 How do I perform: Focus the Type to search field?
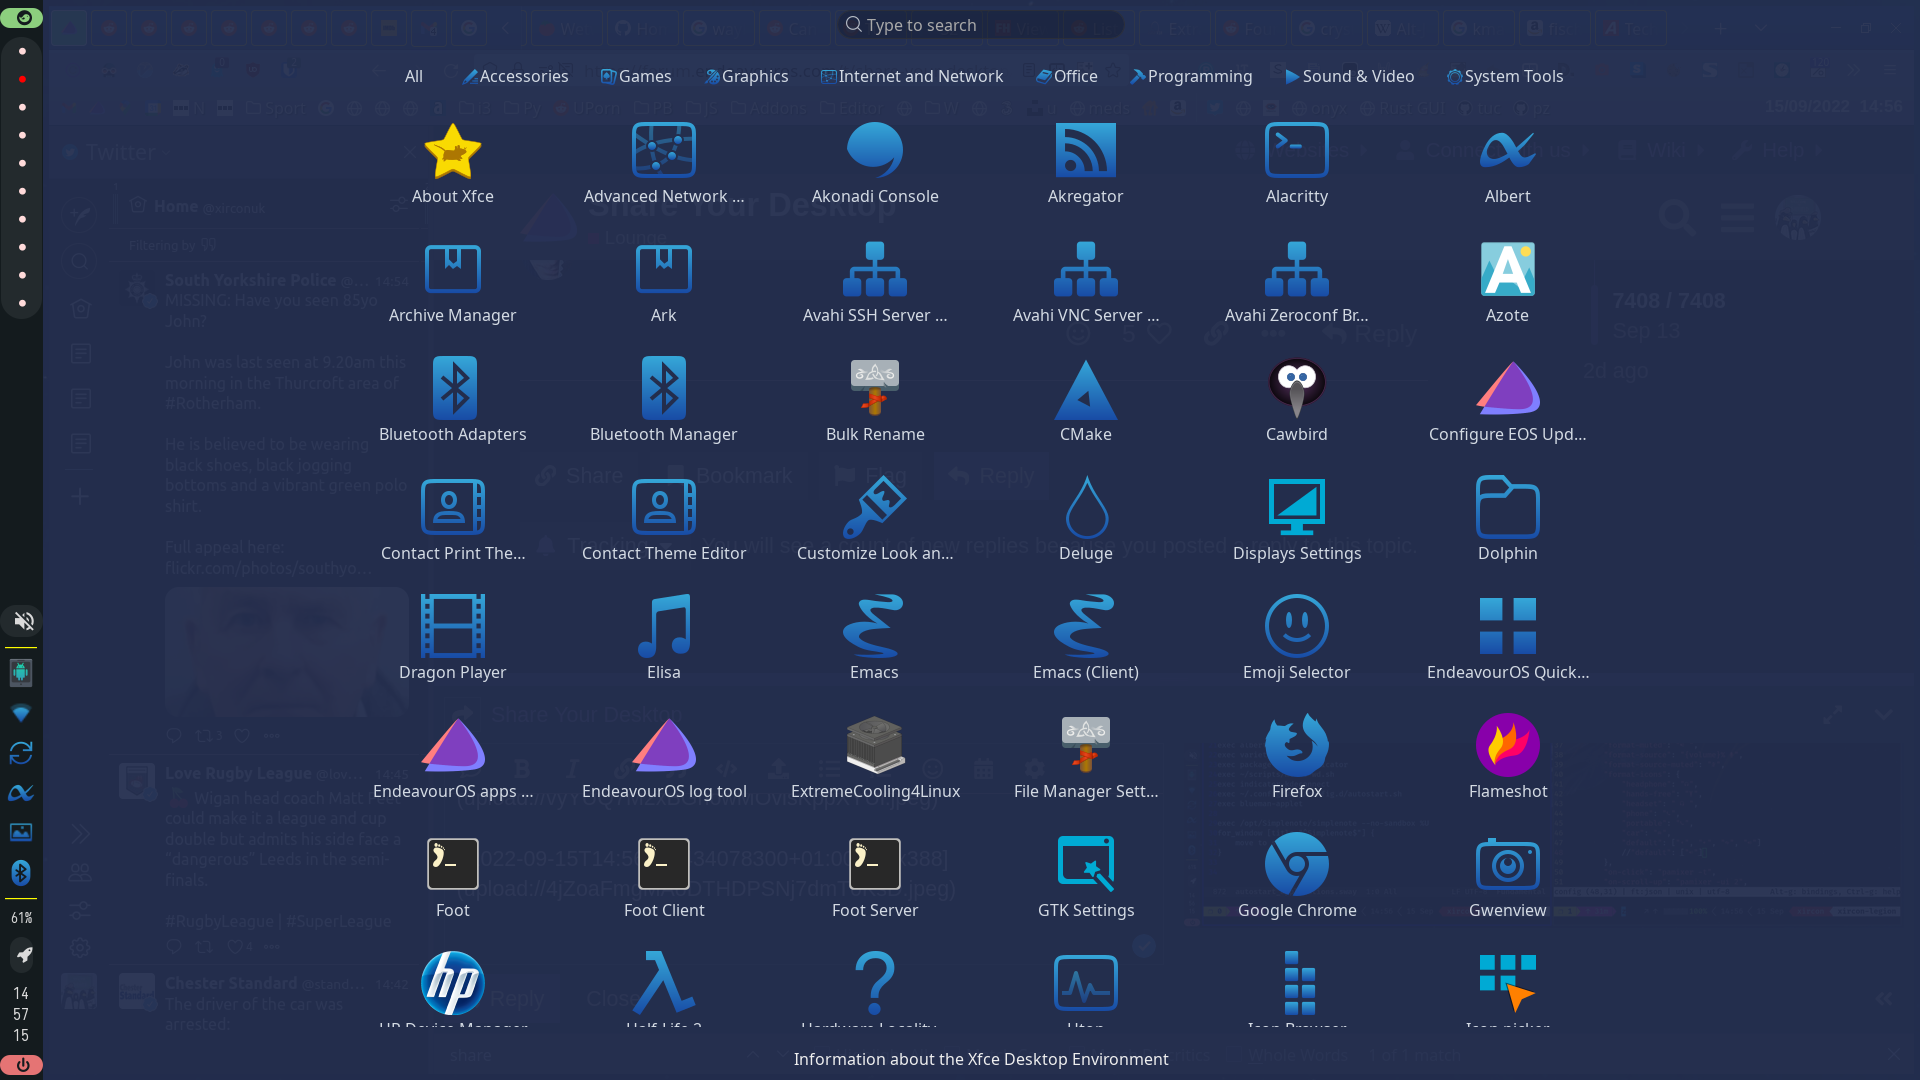point(980,25)
